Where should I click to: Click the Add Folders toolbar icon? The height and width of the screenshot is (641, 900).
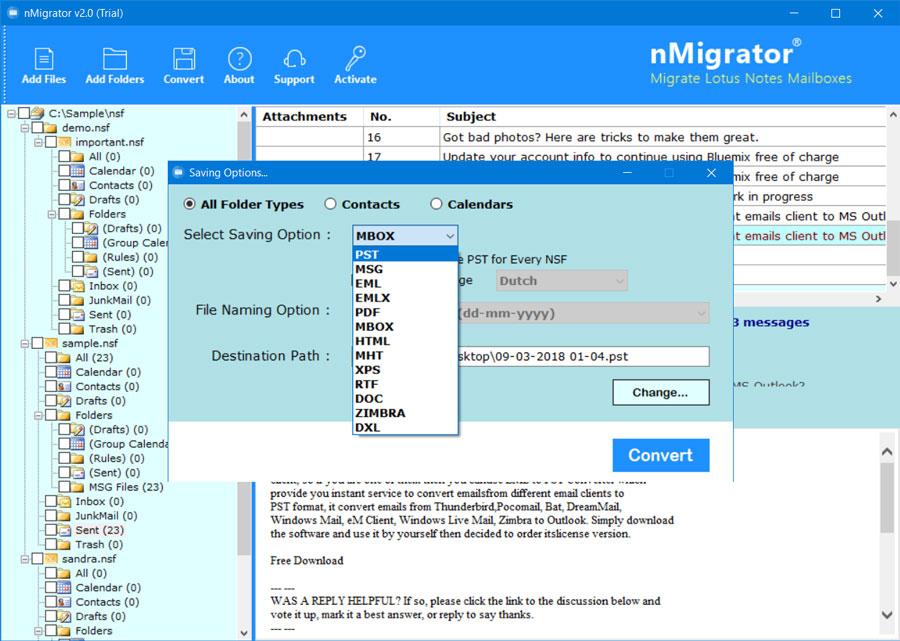click(115, 59)
